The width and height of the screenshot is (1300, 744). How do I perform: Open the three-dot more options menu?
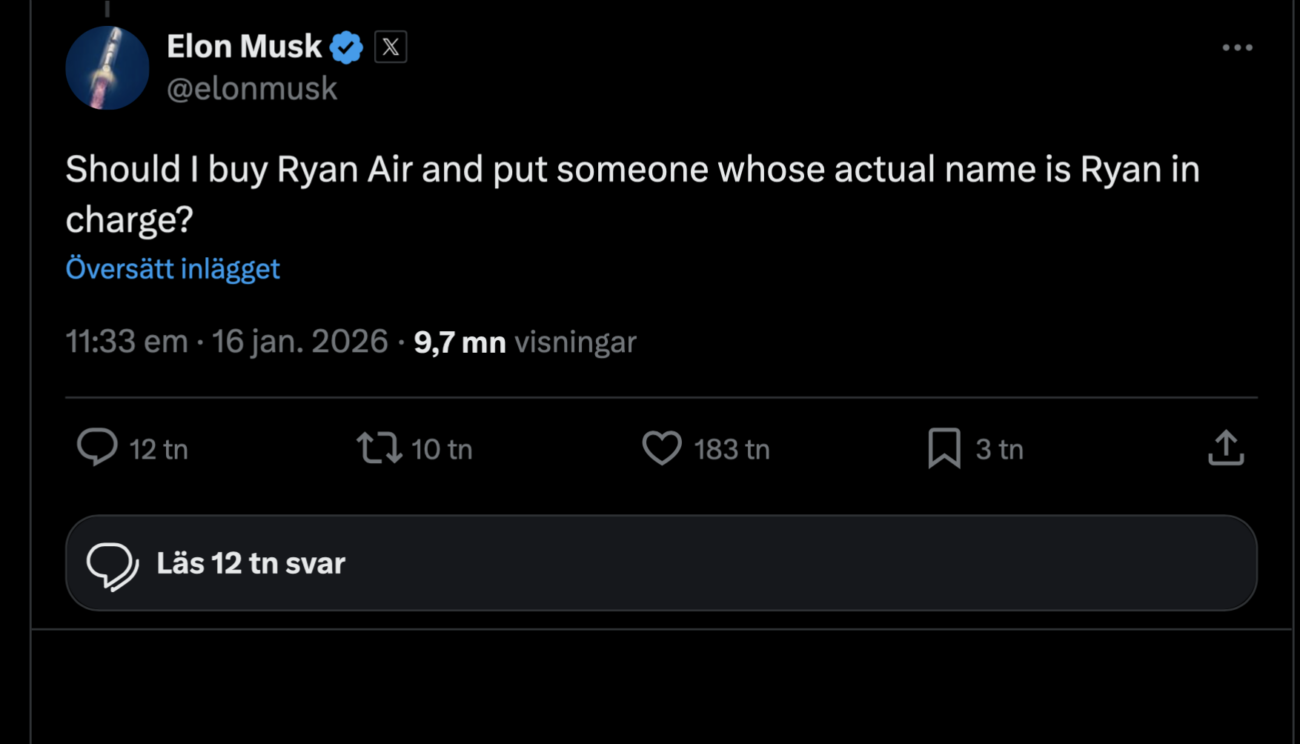pyautogui.click(x=1237, y=47)
